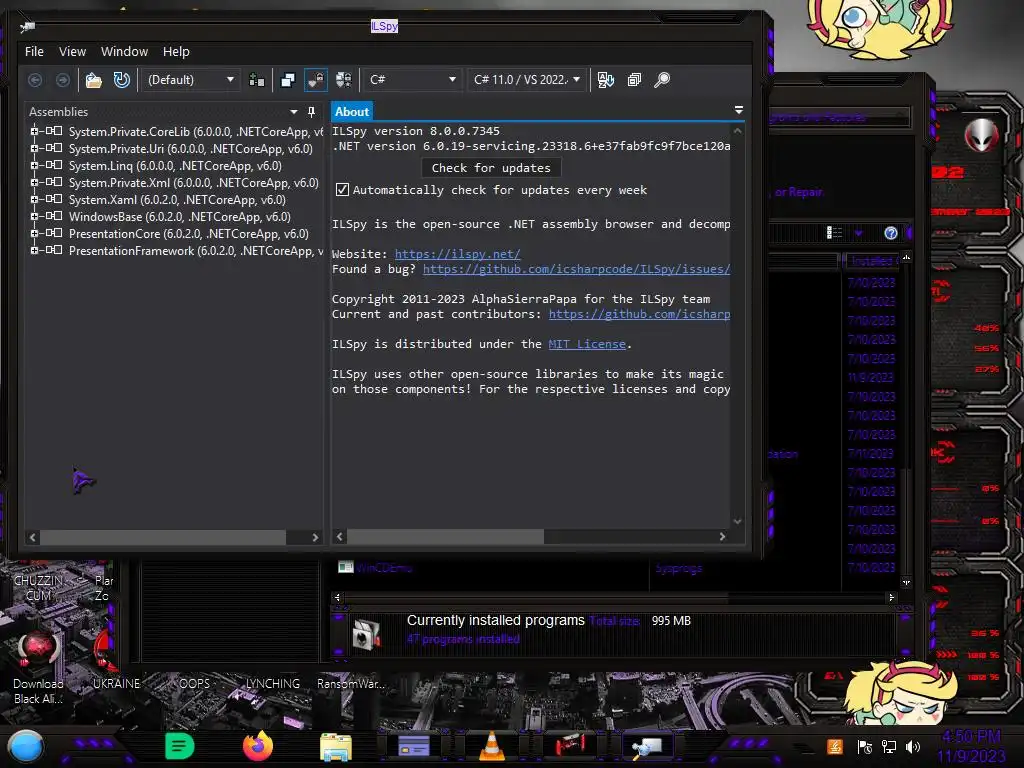Open the C# language dropdown
Image resolution: width=1024 pixels, height=768 pixels.
[x=412, y=80]
